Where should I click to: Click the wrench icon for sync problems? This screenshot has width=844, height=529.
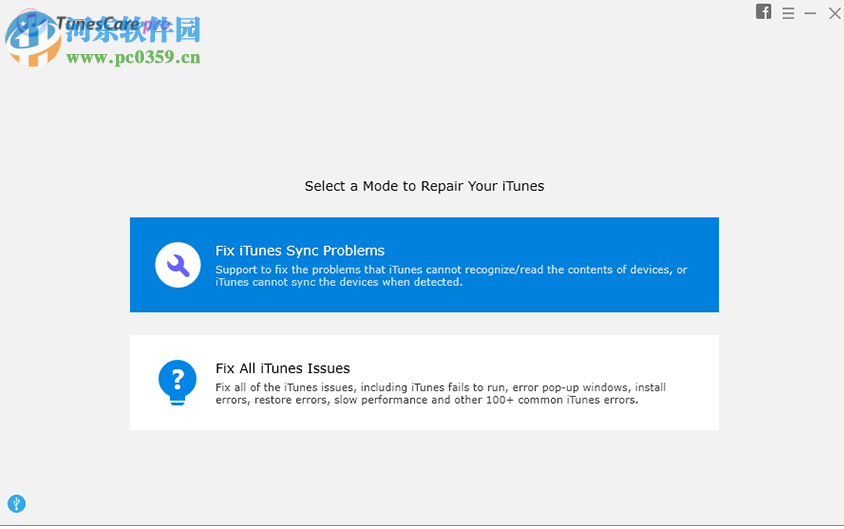pyautogui.click(x=178, y=265)
